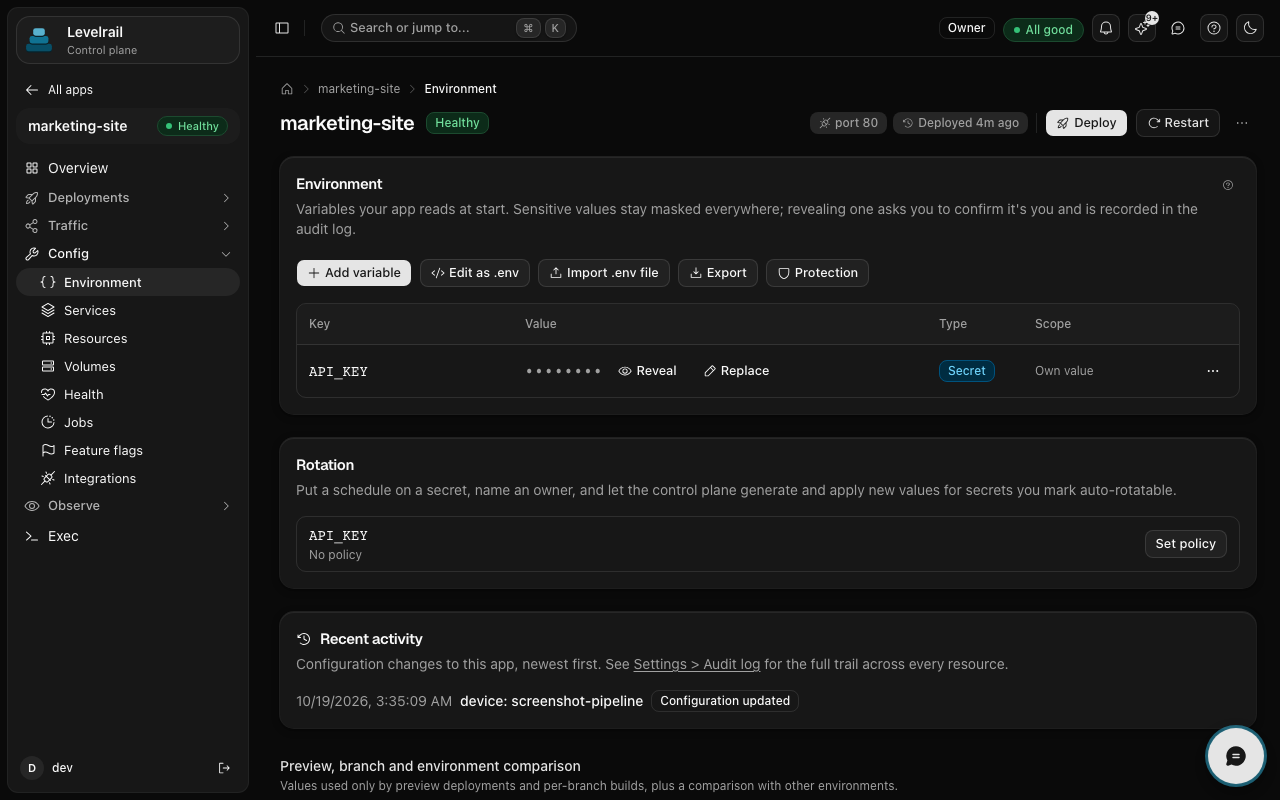Open the Levelrail control plane switcher
The height and width of the screenshot is (800, 1280).
tap(128, 40)
